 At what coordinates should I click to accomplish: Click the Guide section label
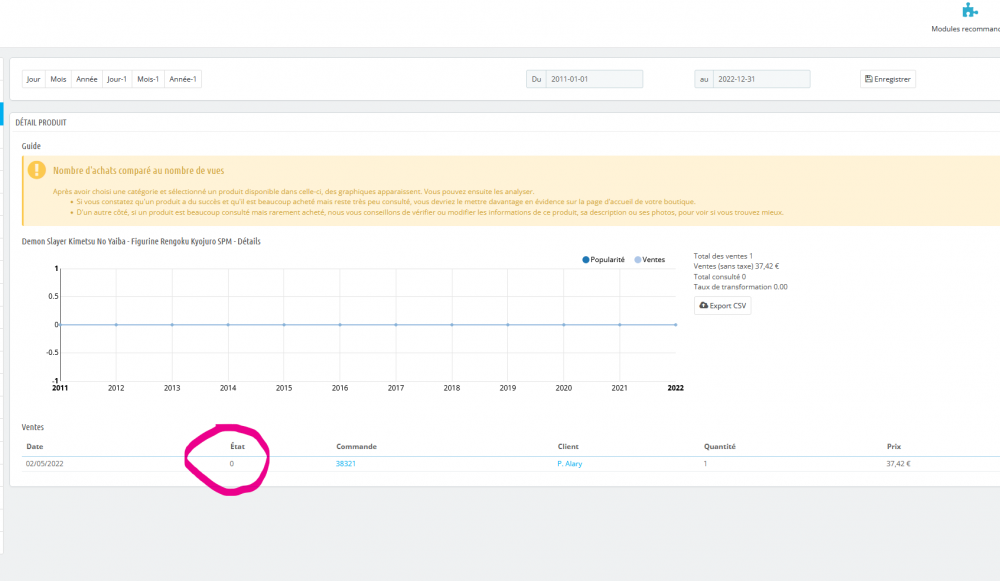pos(31,146)
